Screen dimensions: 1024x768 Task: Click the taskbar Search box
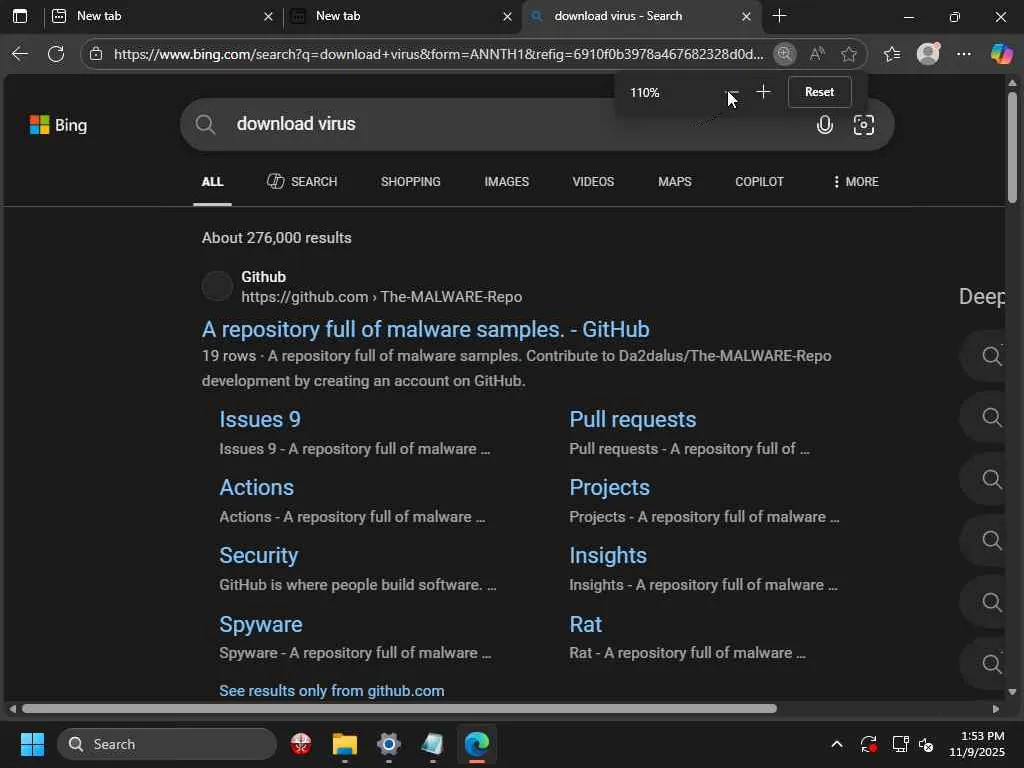pyautogui.click(x=167, y=744)
